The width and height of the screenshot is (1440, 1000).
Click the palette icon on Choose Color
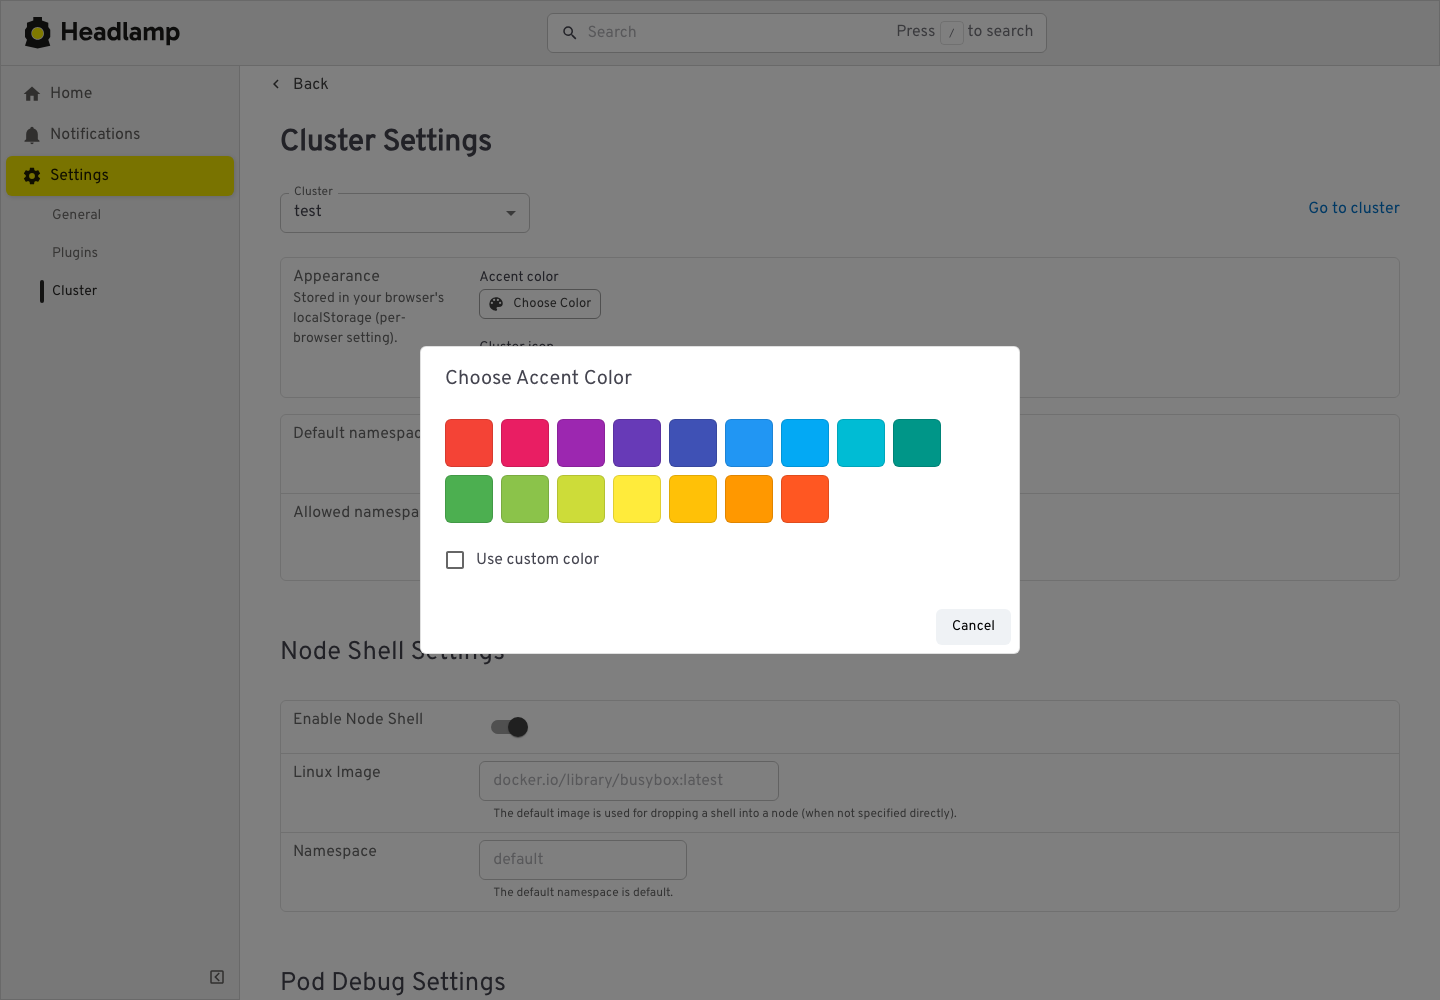tap(496, 304)
